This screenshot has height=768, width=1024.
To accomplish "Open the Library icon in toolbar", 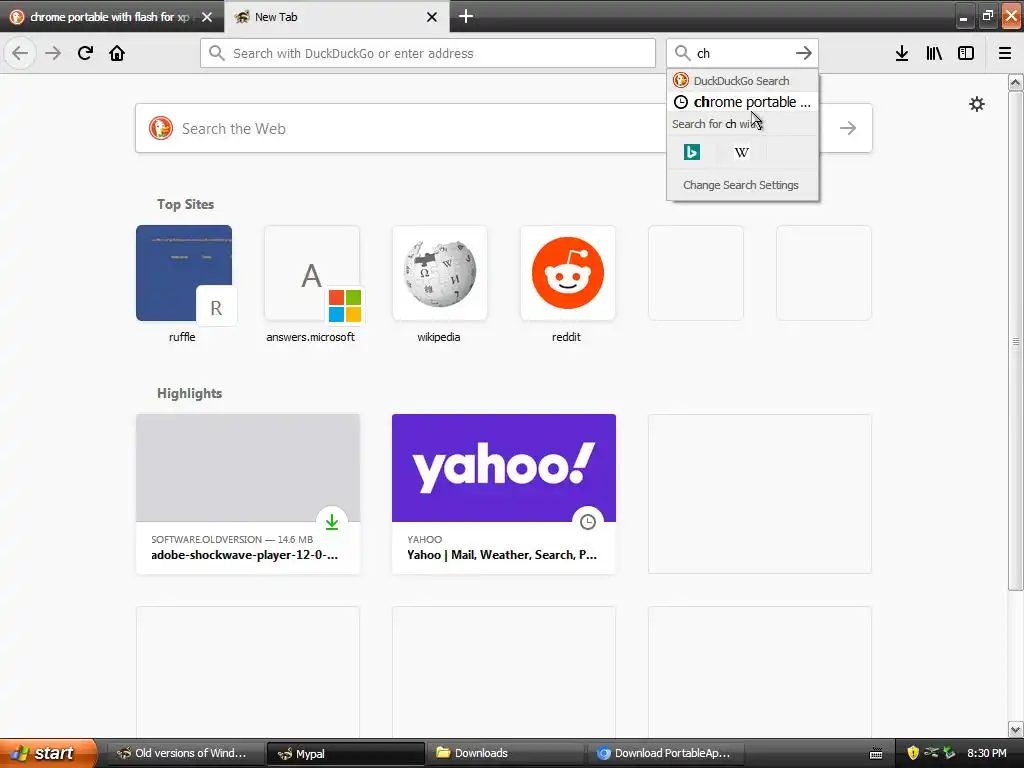I will coord(934,53).
